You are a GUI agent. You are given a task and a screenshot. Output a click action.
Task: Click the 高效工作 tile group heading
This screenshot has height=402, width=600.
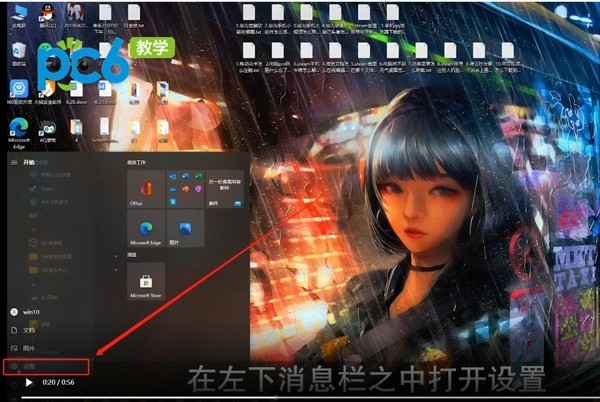(136, 163)
